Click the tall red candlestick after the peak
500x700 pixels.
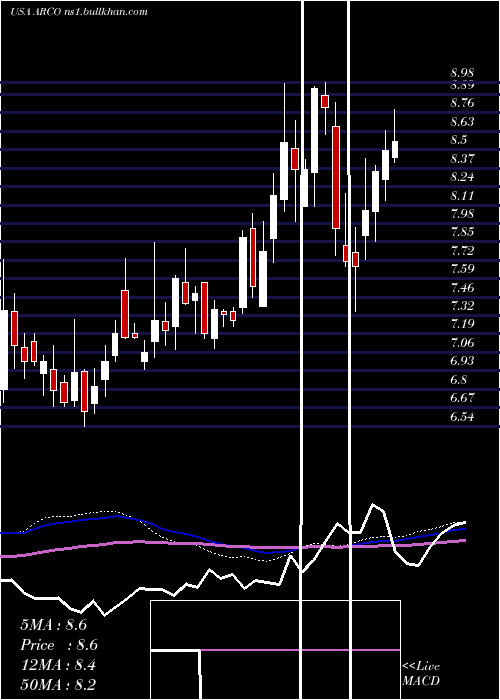click(336, 177)
